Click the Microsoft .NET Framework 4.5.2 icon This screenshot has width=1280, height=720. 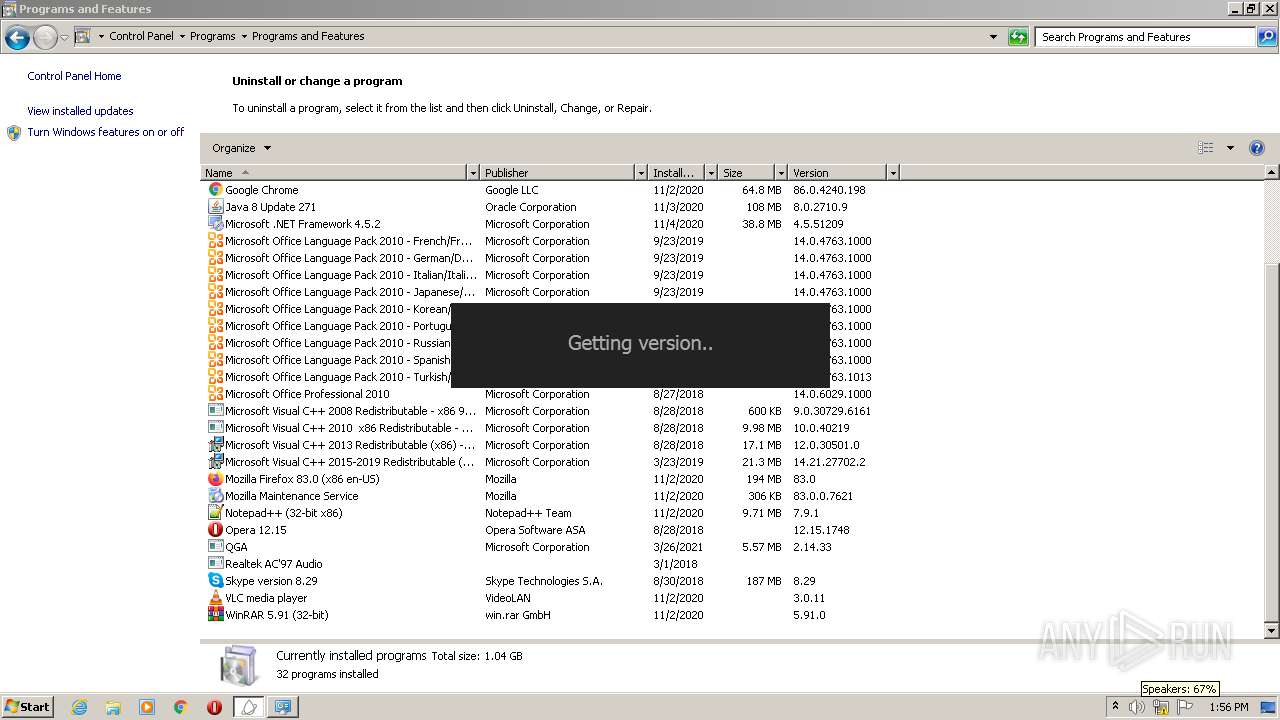point(215,224)
